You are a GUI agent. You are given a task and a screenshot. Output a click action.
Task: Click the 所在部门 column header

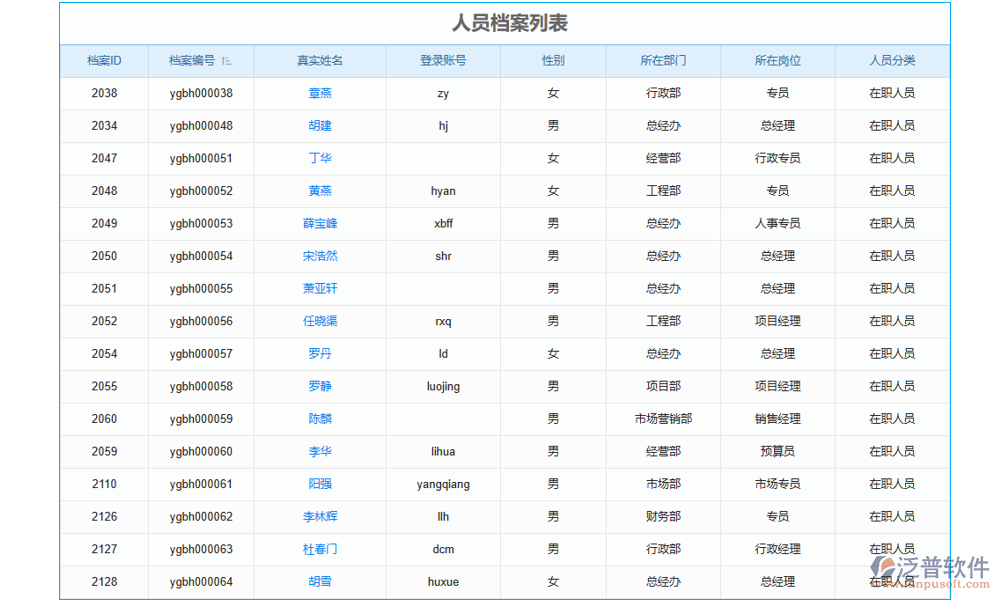click(664, 60)
